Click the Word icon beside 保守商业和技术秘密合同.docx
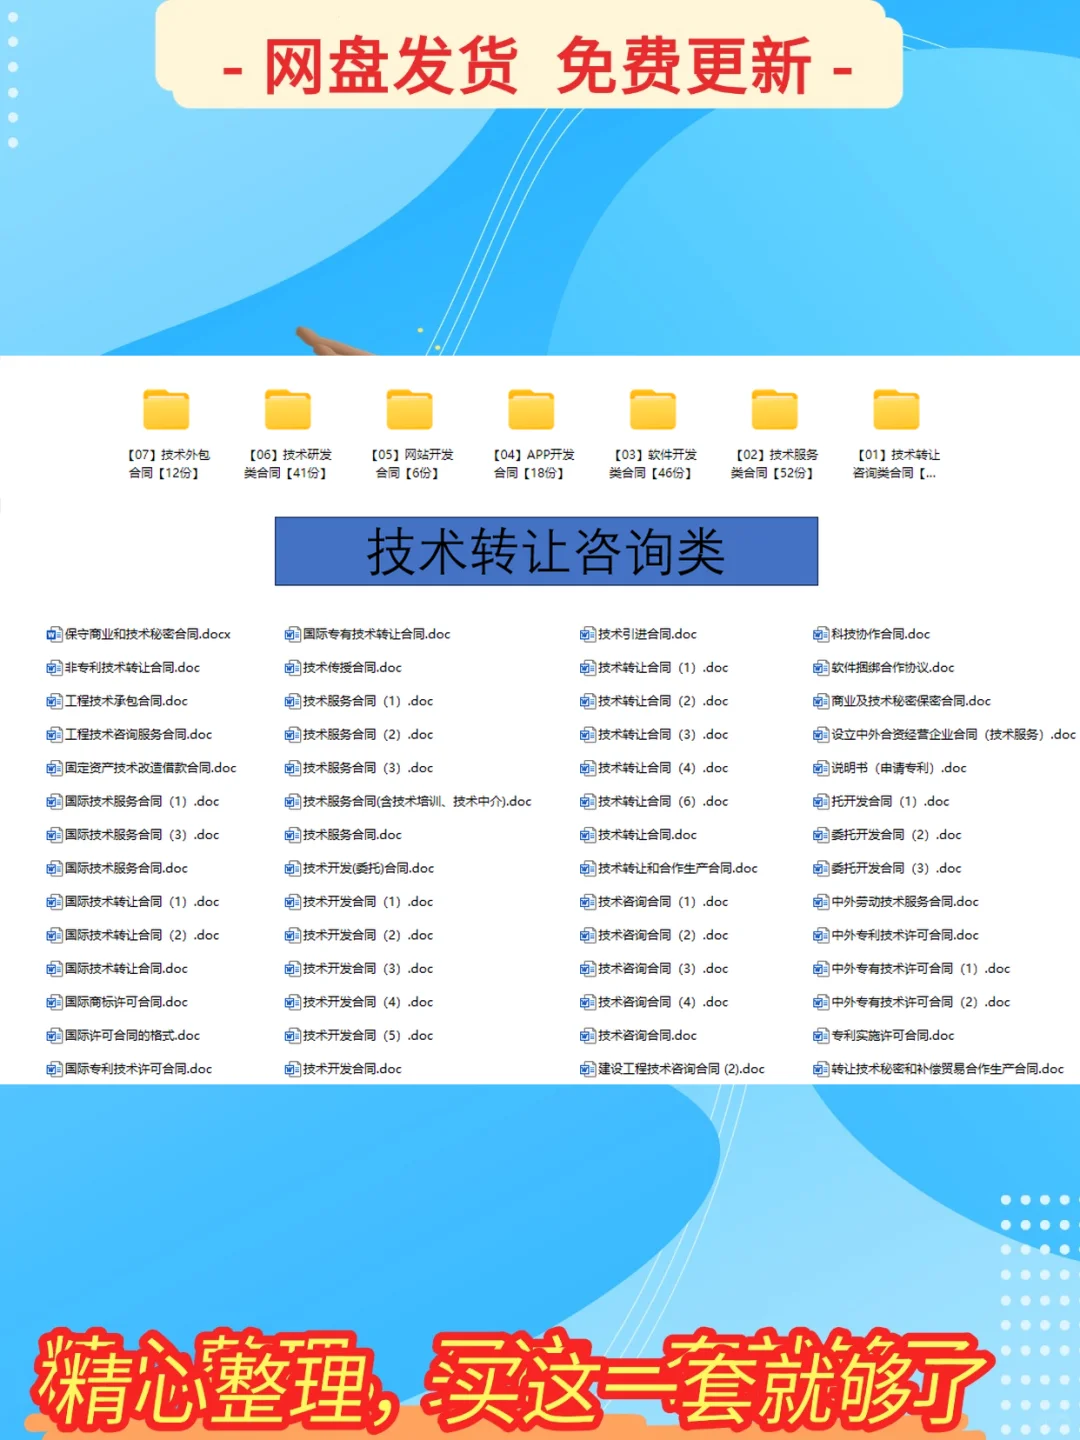Screen dimensions: 1080x1440 pos(51,634)
